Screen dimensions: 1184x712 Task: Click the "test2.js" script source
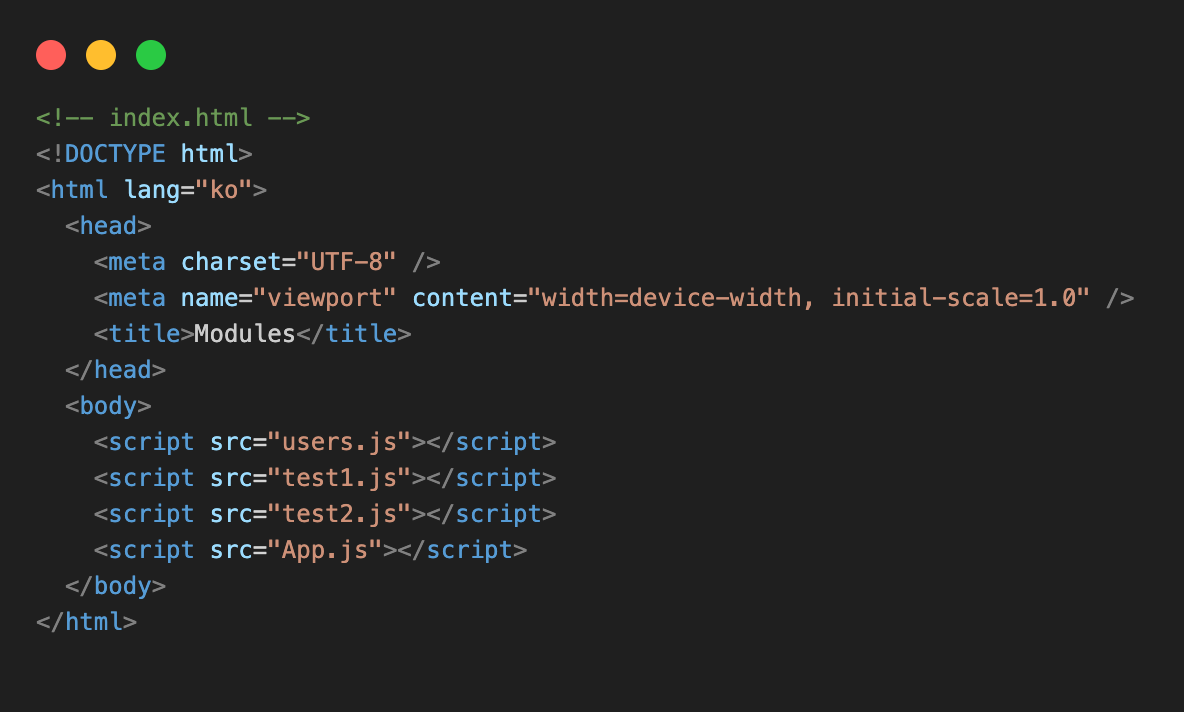click(339, 514)
